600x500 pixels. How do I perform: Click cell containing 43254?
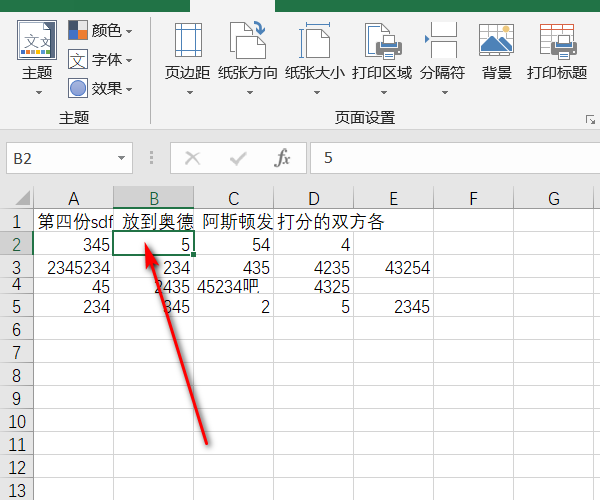click(x=393, y=267)
